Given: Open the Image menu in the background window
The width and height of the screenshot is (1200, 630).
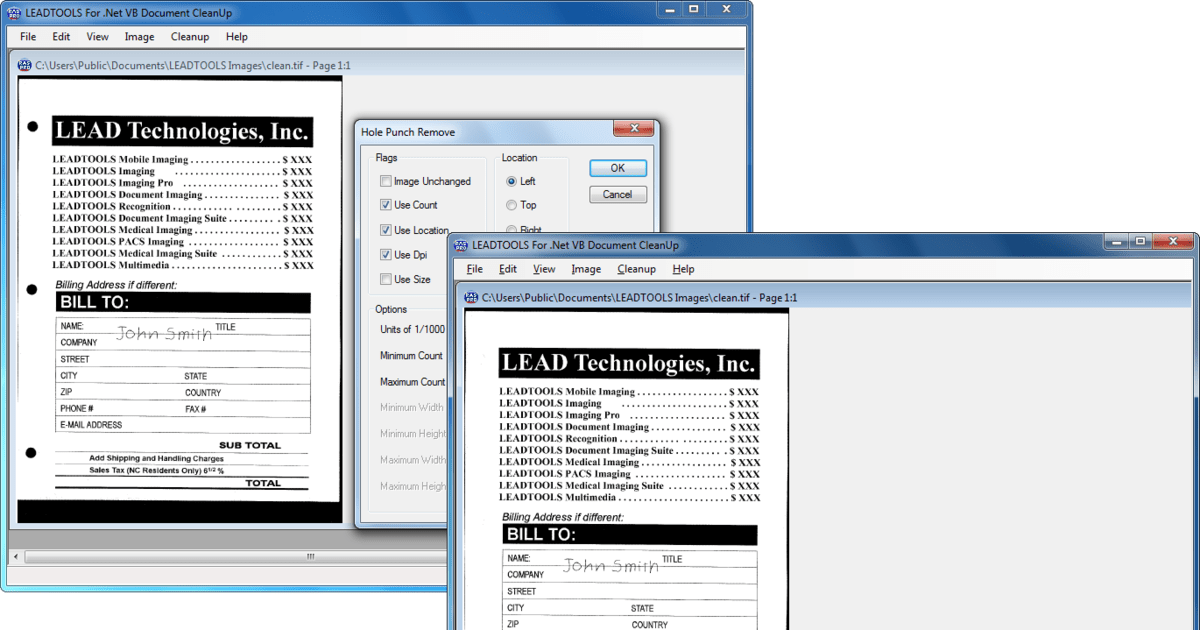Looking at the screenshot, I should pyautogui.click(x=139, y=37).
